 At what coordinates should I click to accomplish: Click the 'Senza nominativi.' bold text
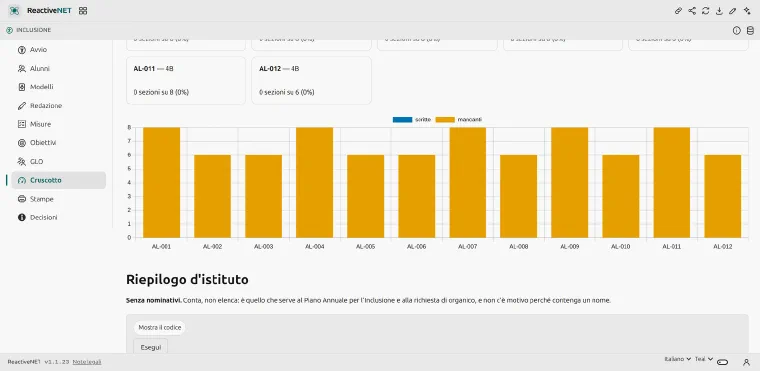tap(154, 301)
